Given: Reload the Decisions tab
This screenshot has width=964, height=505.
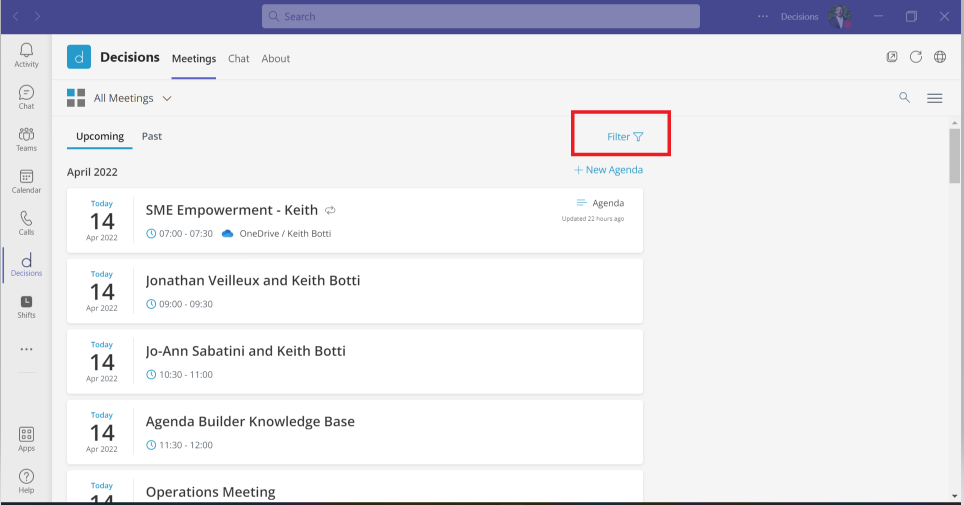Looking at the screenshot, I should click(915, 57).
